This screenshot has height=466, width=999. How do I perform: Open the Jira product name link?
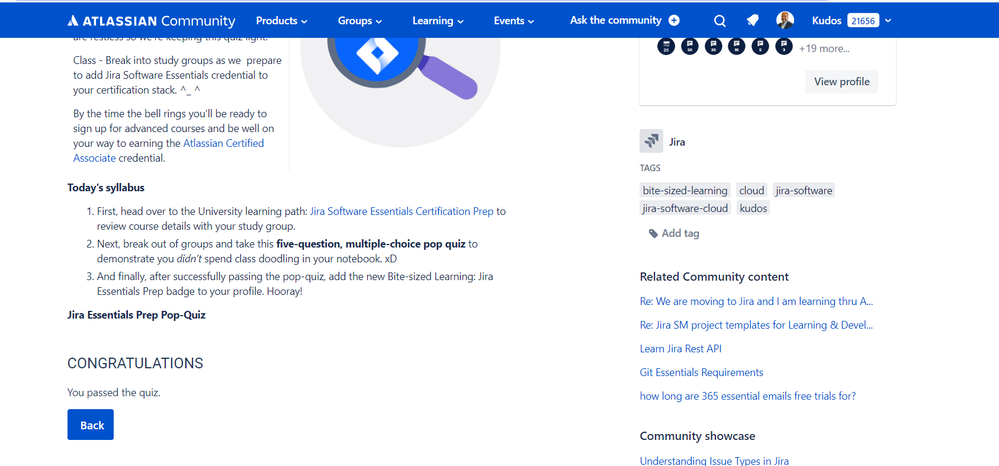(x=677, y=142)
